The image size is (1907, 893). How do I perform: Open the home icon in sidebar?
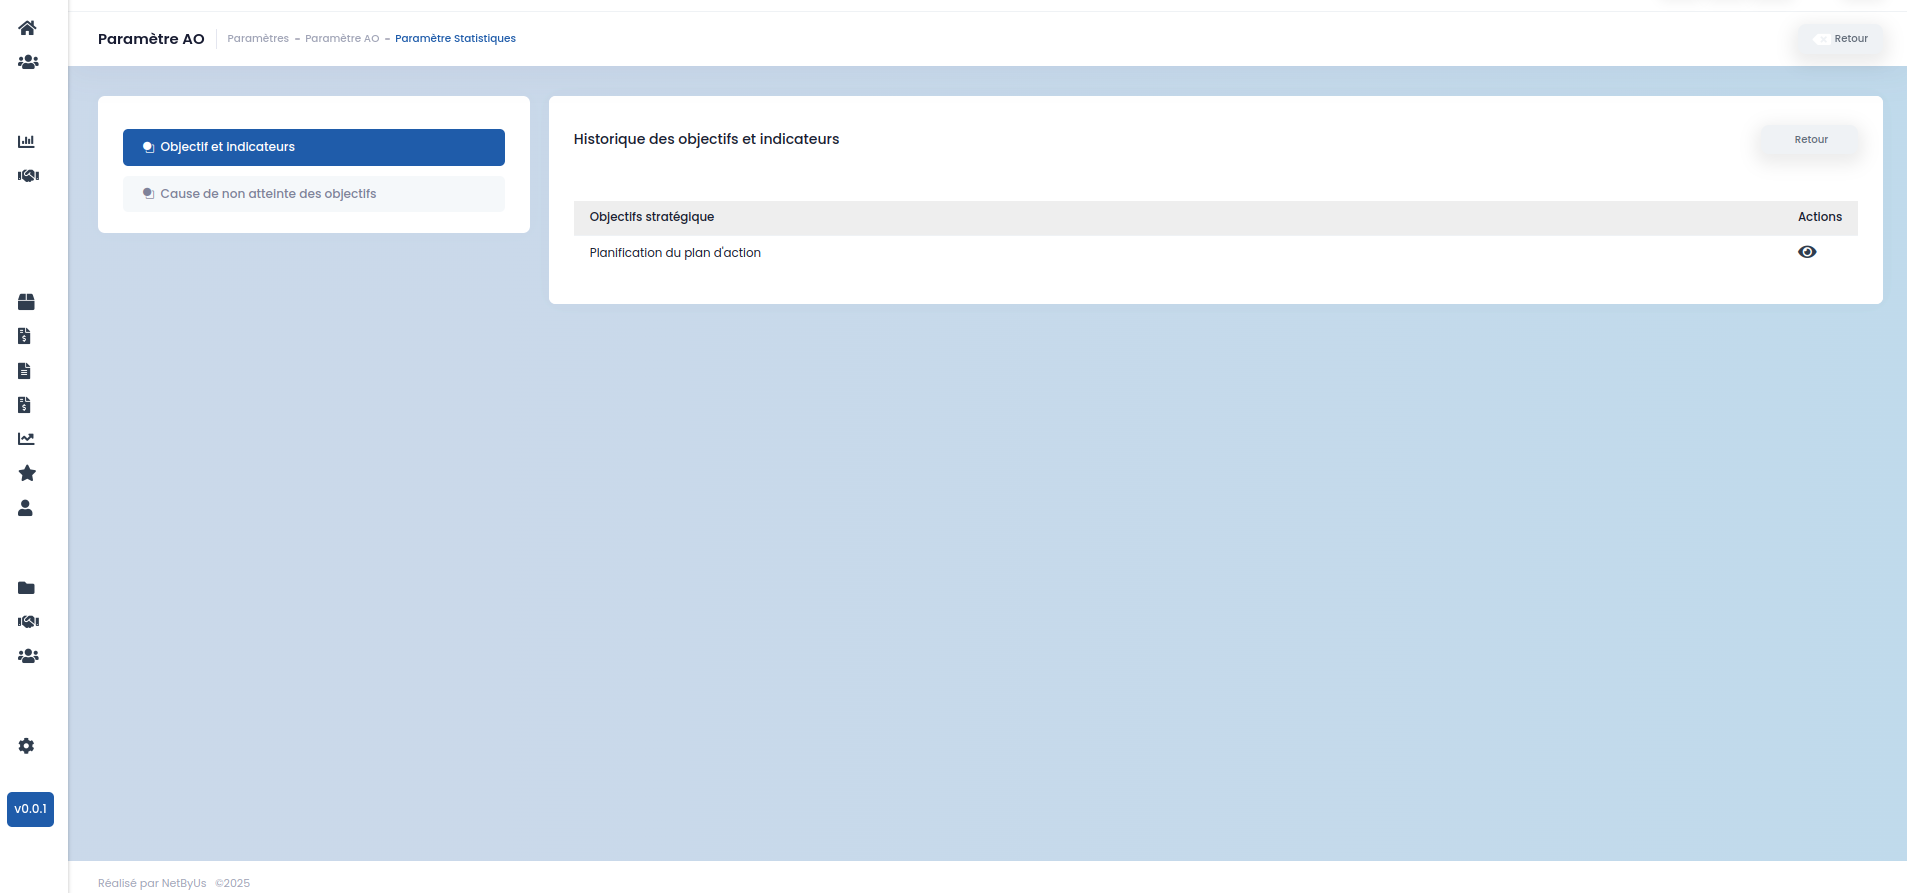coord(27,28)
